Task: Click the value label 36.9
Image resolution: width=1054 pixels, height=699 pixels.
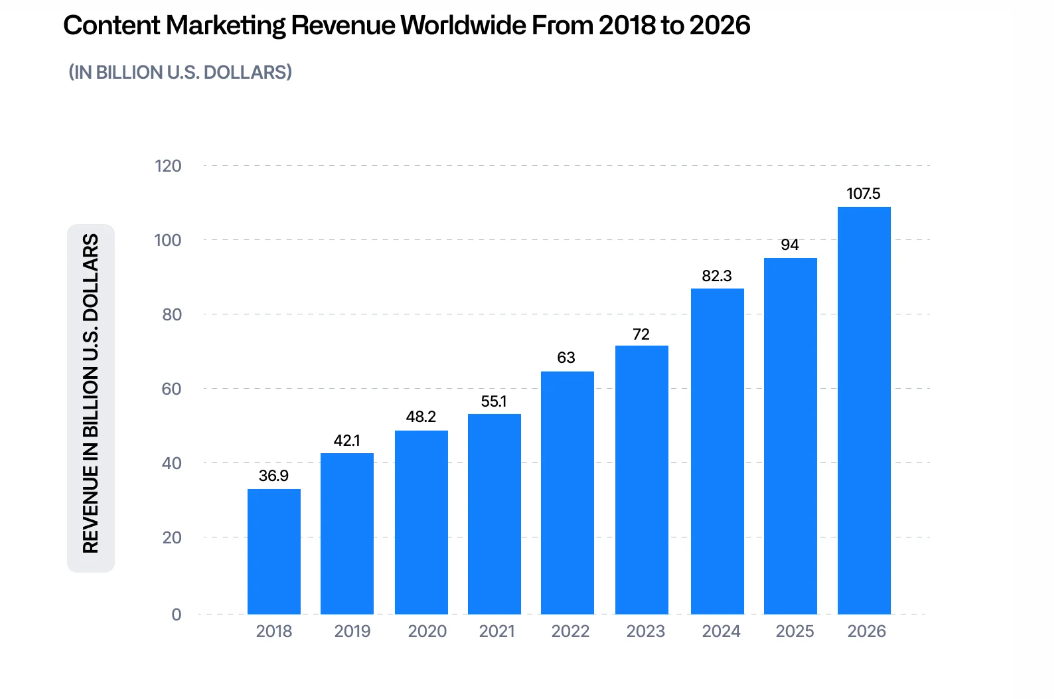Action: pyautogui.click(x=274, y=476)
